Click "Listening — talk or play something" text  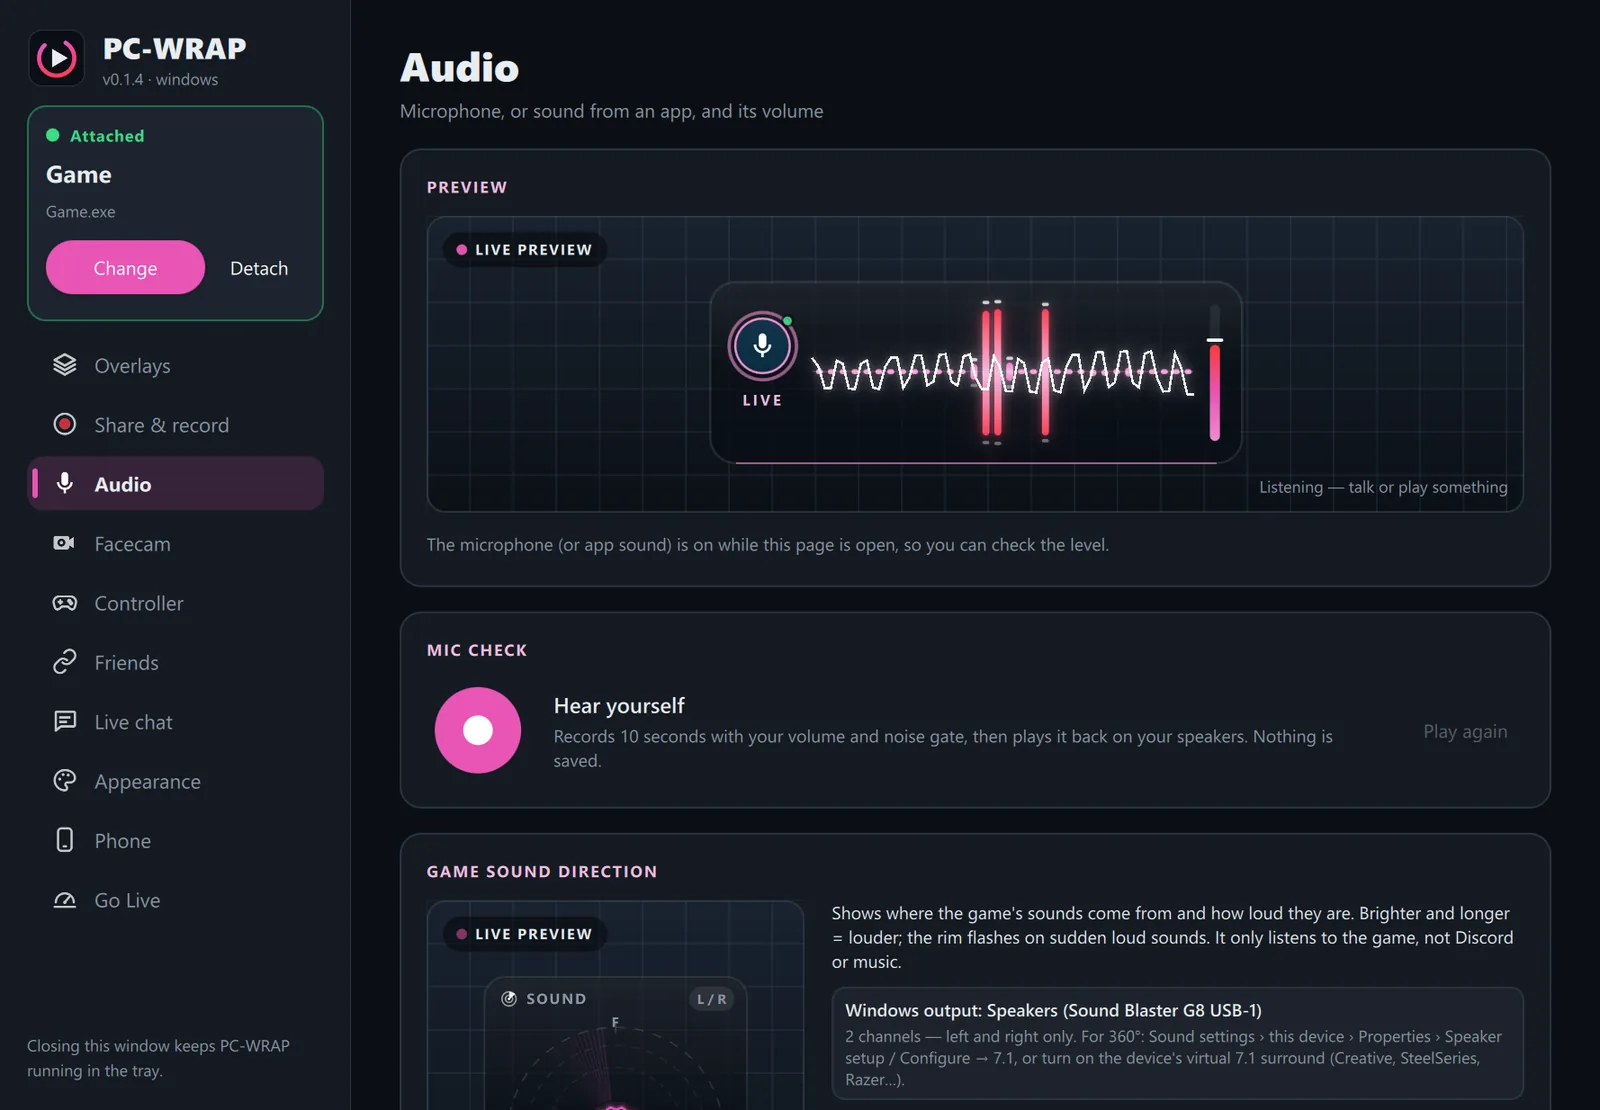(x=1383, y=487)
